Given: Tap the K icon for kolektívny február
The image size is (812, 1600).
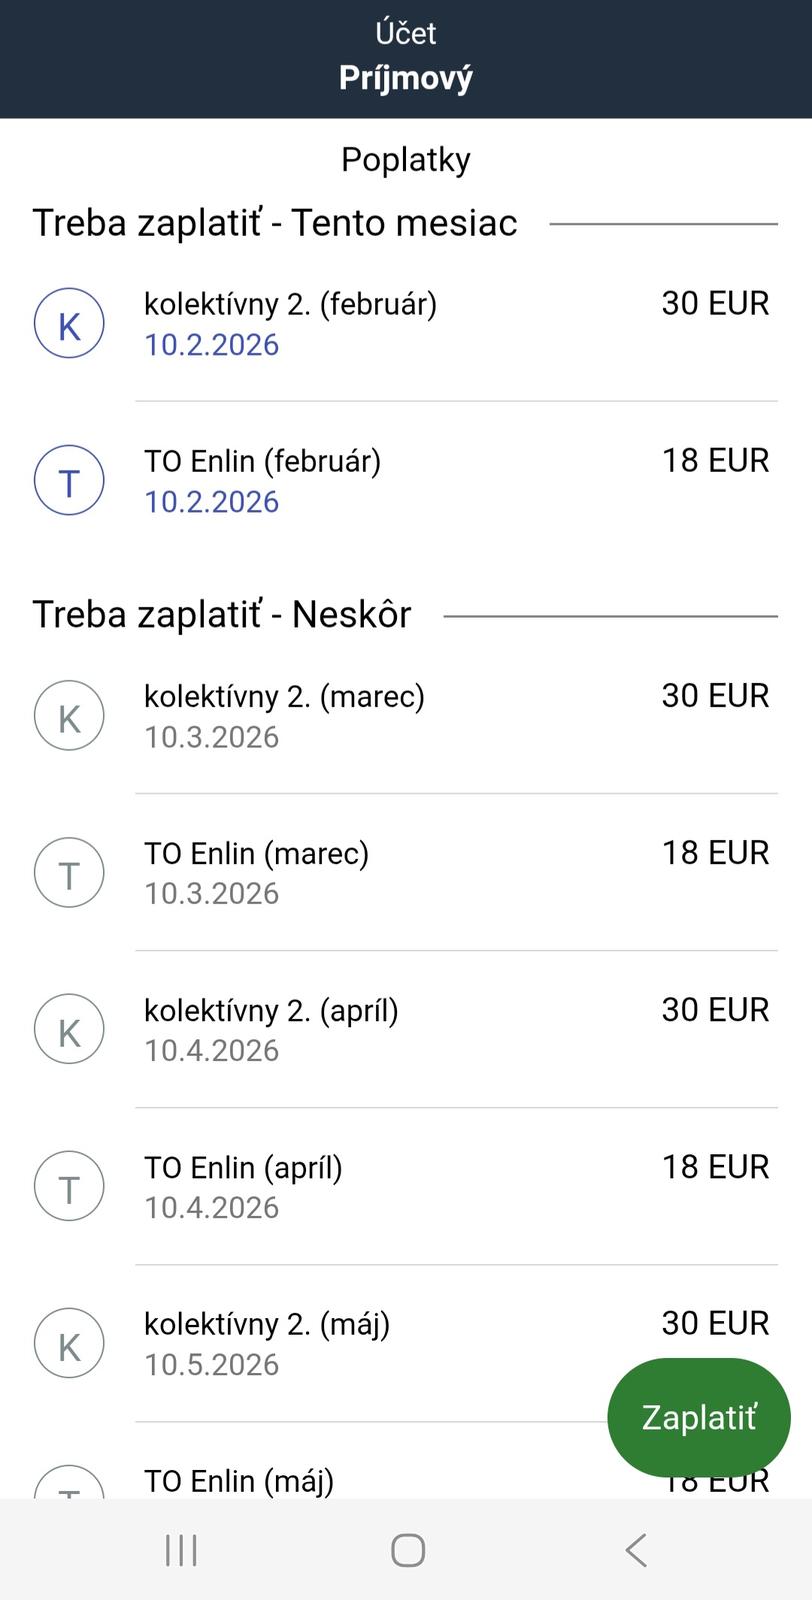Looking at the screenshot, I should 69,324.
